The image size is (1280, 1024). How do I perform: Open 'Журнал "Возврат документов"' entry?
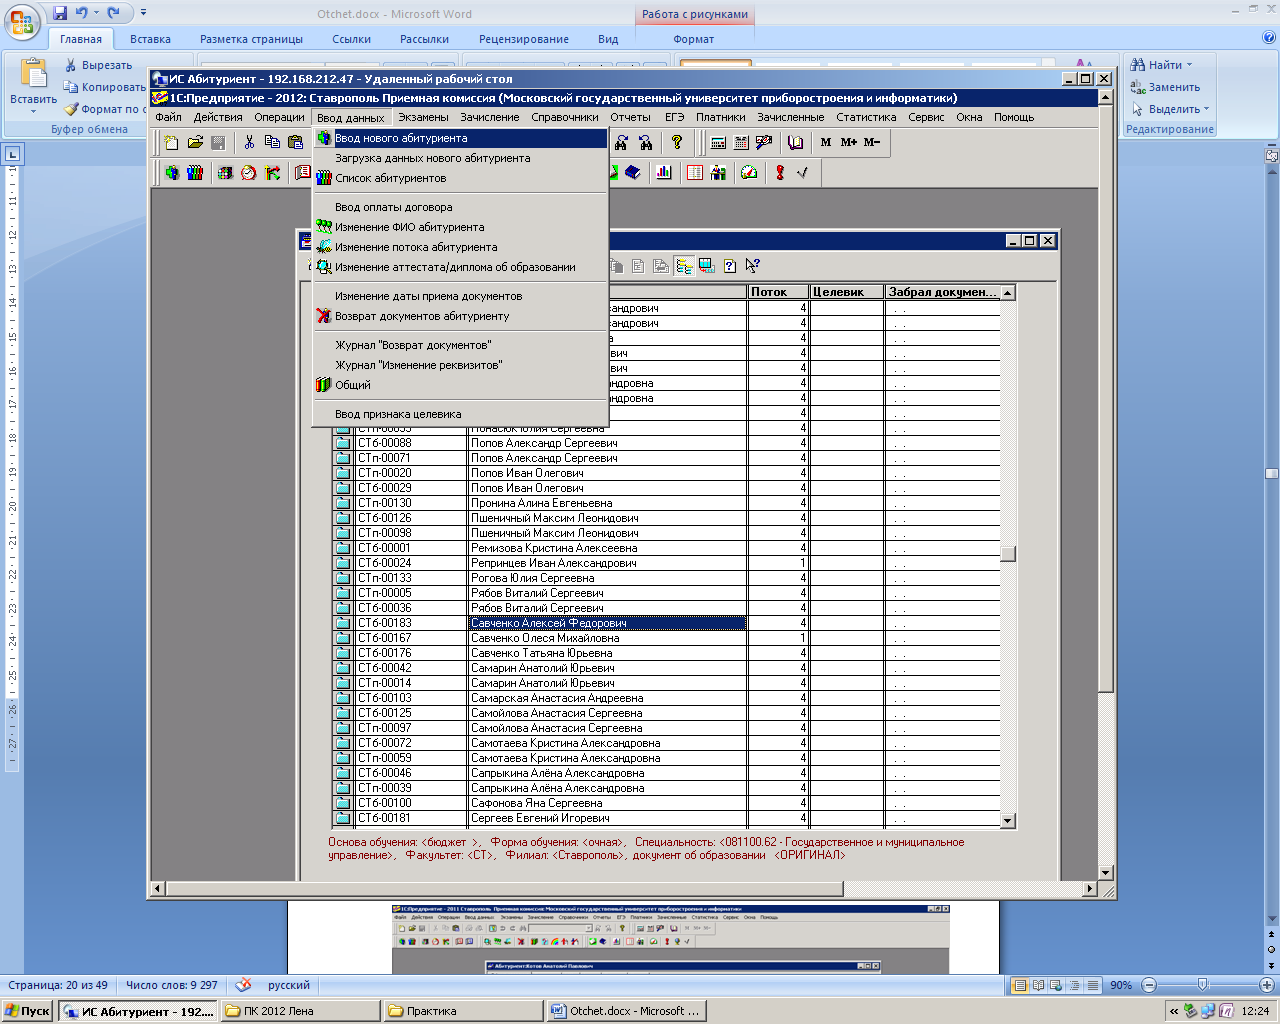click(461, 345)
